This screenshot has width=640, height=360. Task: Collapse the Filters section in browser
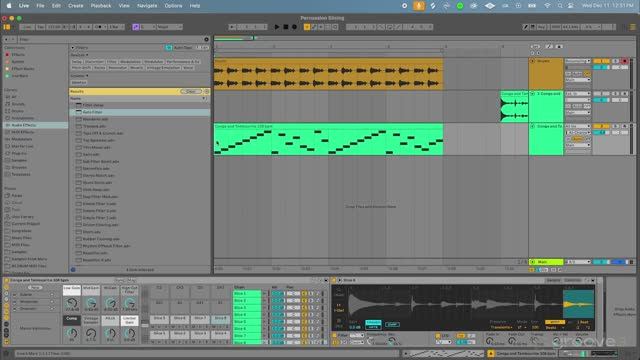coord(73,48)
